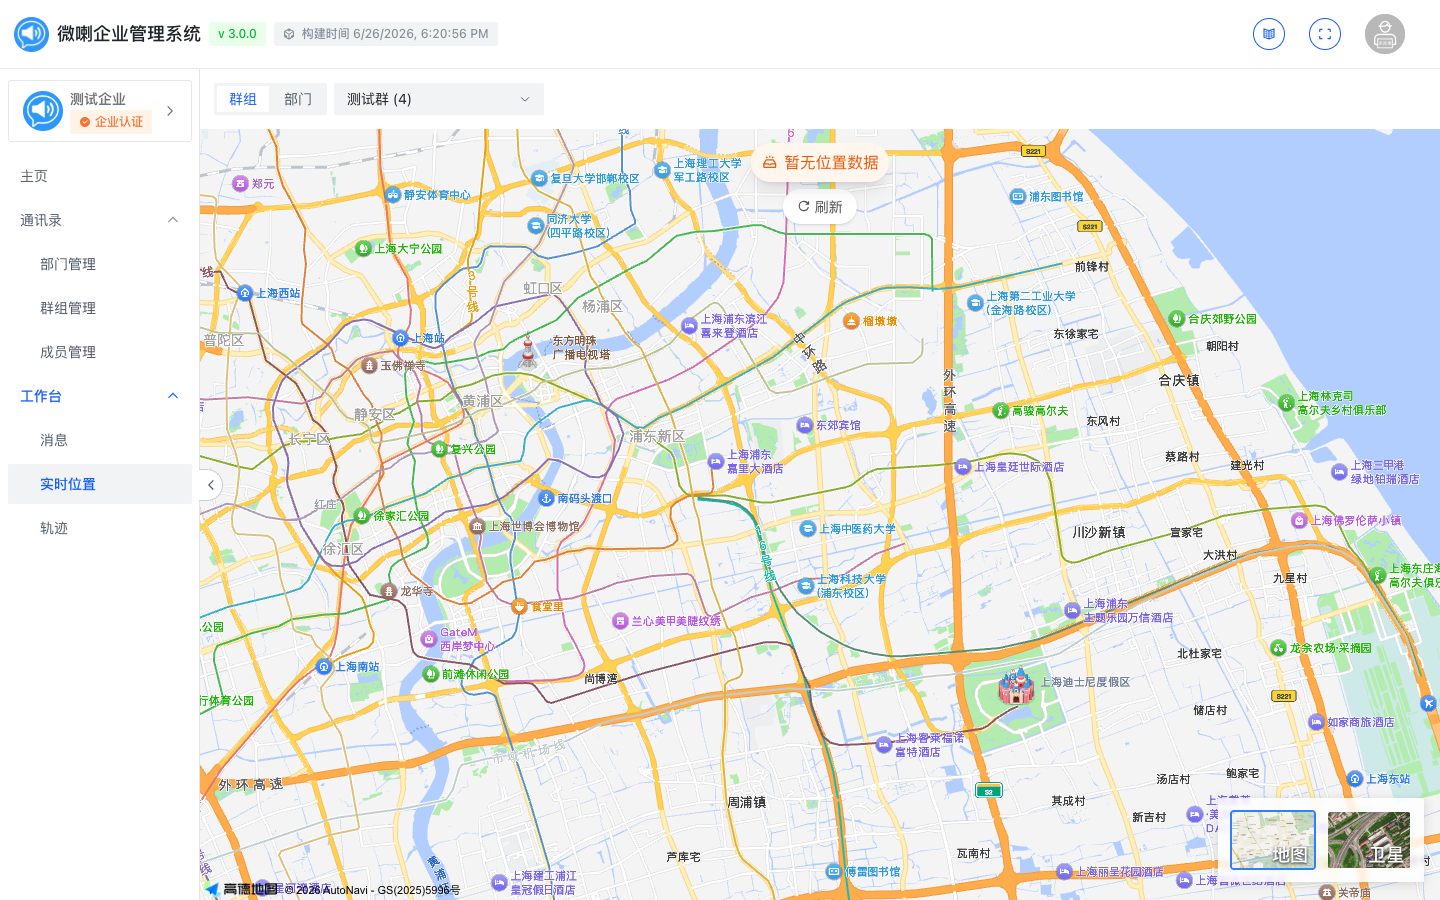
Task: Click the 同济大学 university marker
Action: point(535,226)
